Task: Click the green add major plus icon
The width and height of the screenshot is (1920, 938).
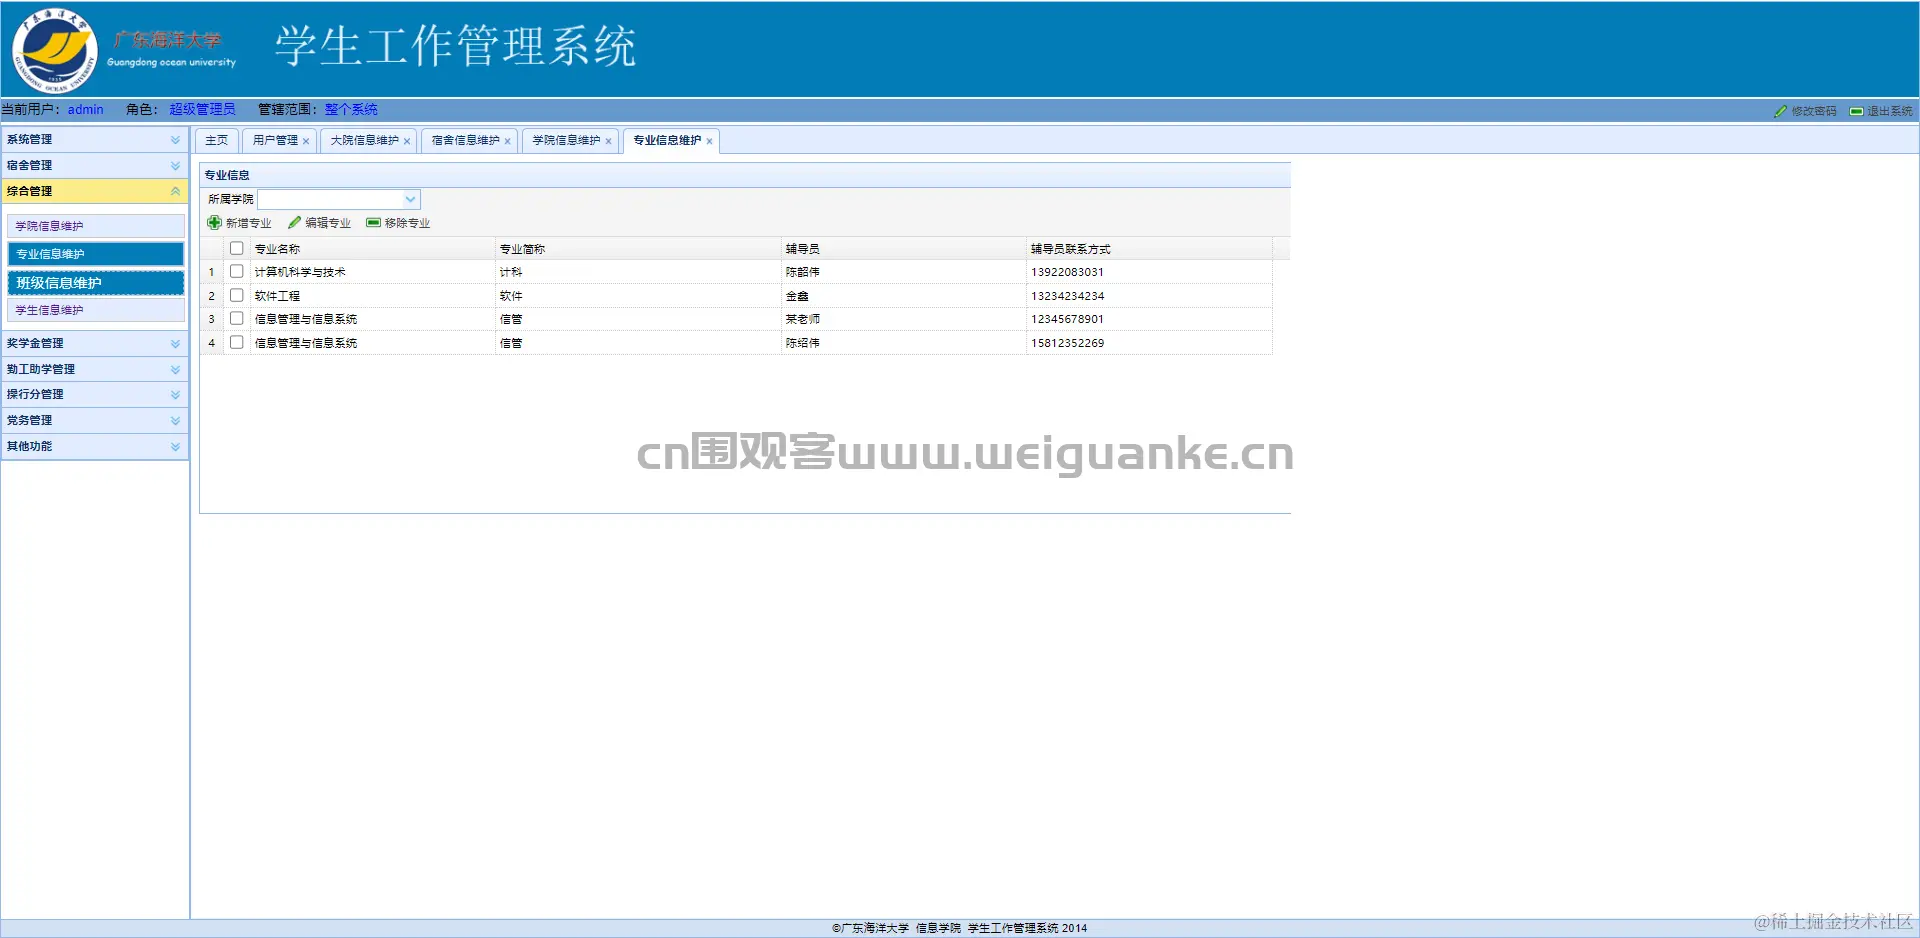Action: coord(214,223)
